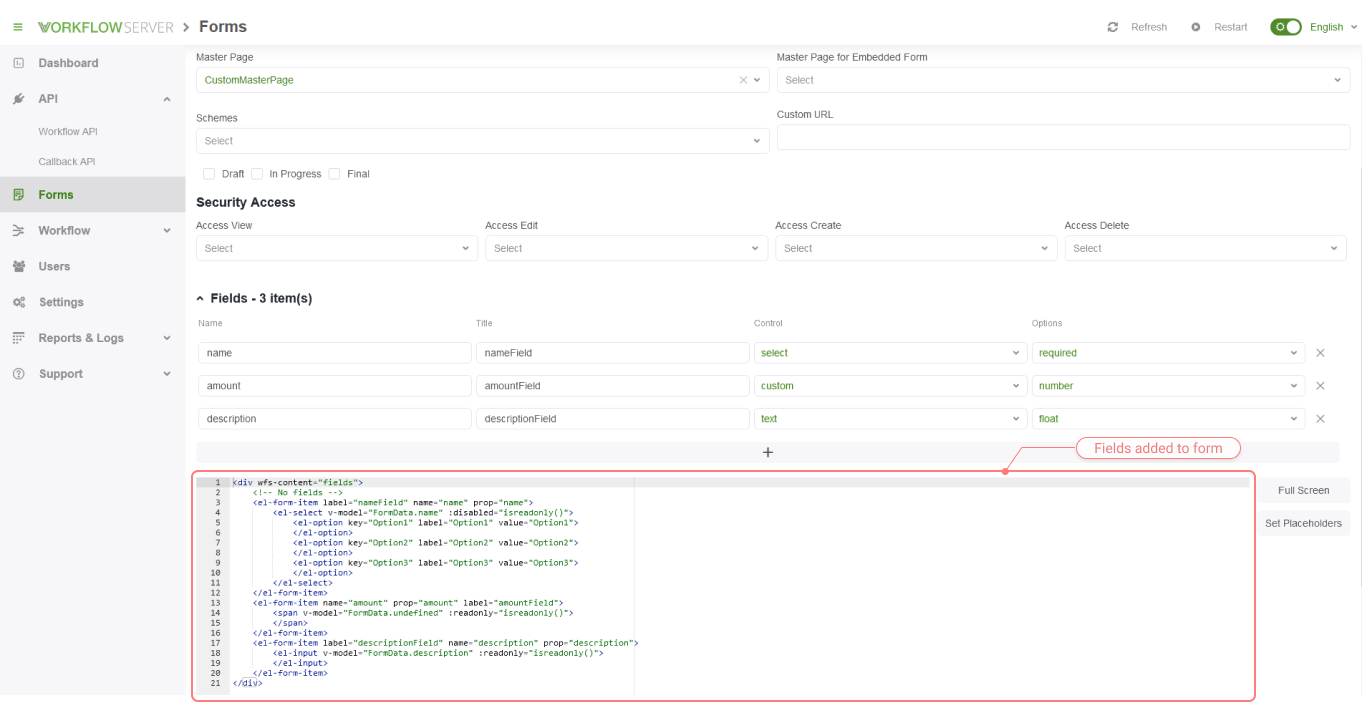1362x708 pixels.
Task: Click the description Name input
Action: pos(335,419)
